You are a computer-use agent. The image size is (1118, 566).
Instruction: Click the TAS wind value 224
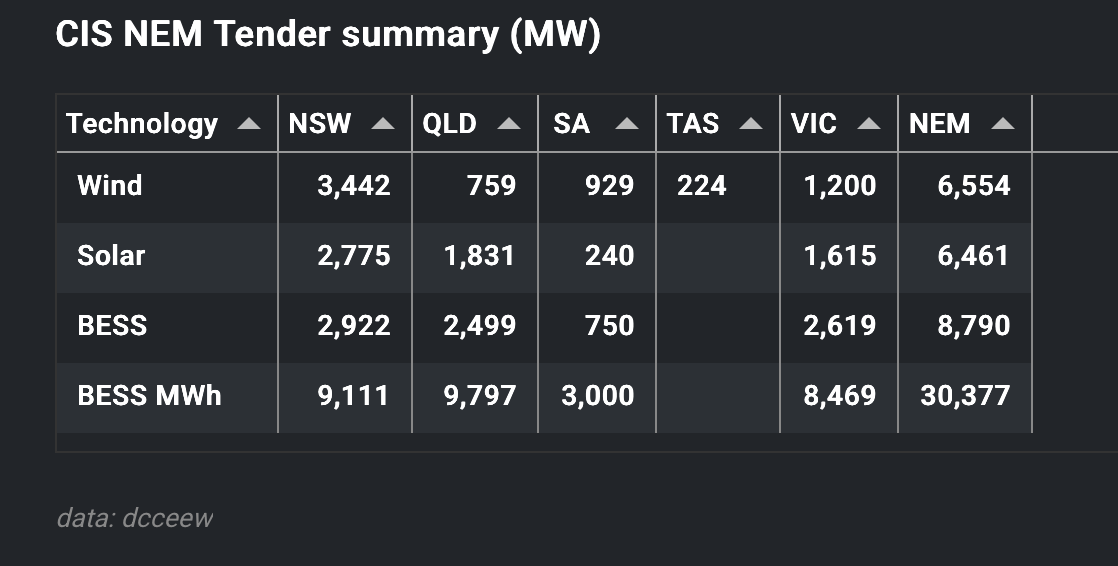pyautogui.click(x=701, y=186)
